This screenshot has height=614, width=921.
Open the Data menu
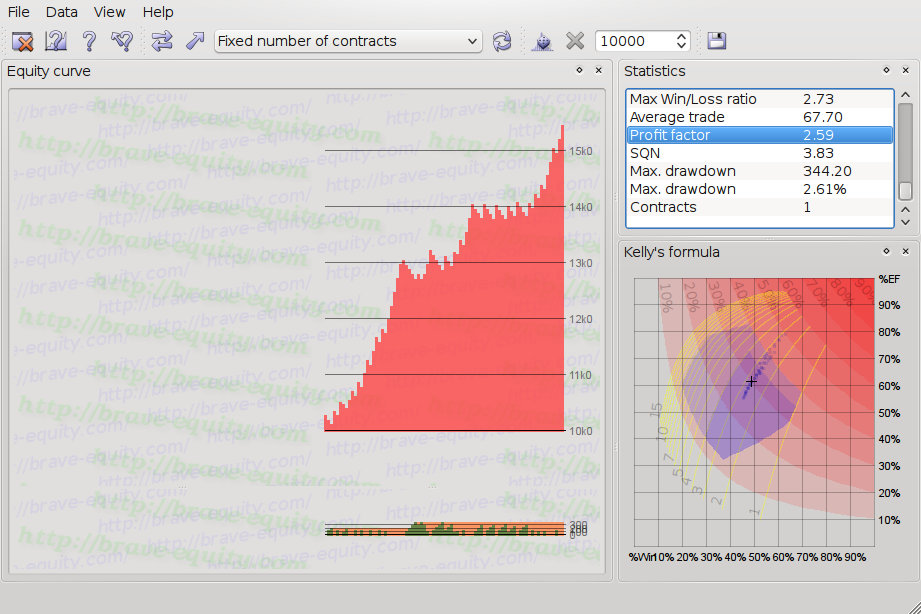pos(61,12)
